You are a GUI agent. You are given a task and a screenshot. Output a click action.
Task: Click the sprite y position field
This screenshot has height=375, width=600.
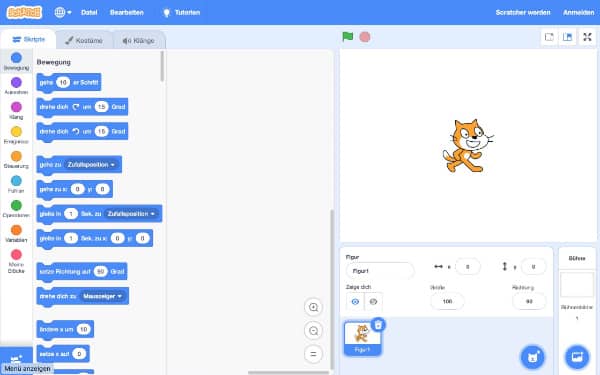(x=533, y=267)
